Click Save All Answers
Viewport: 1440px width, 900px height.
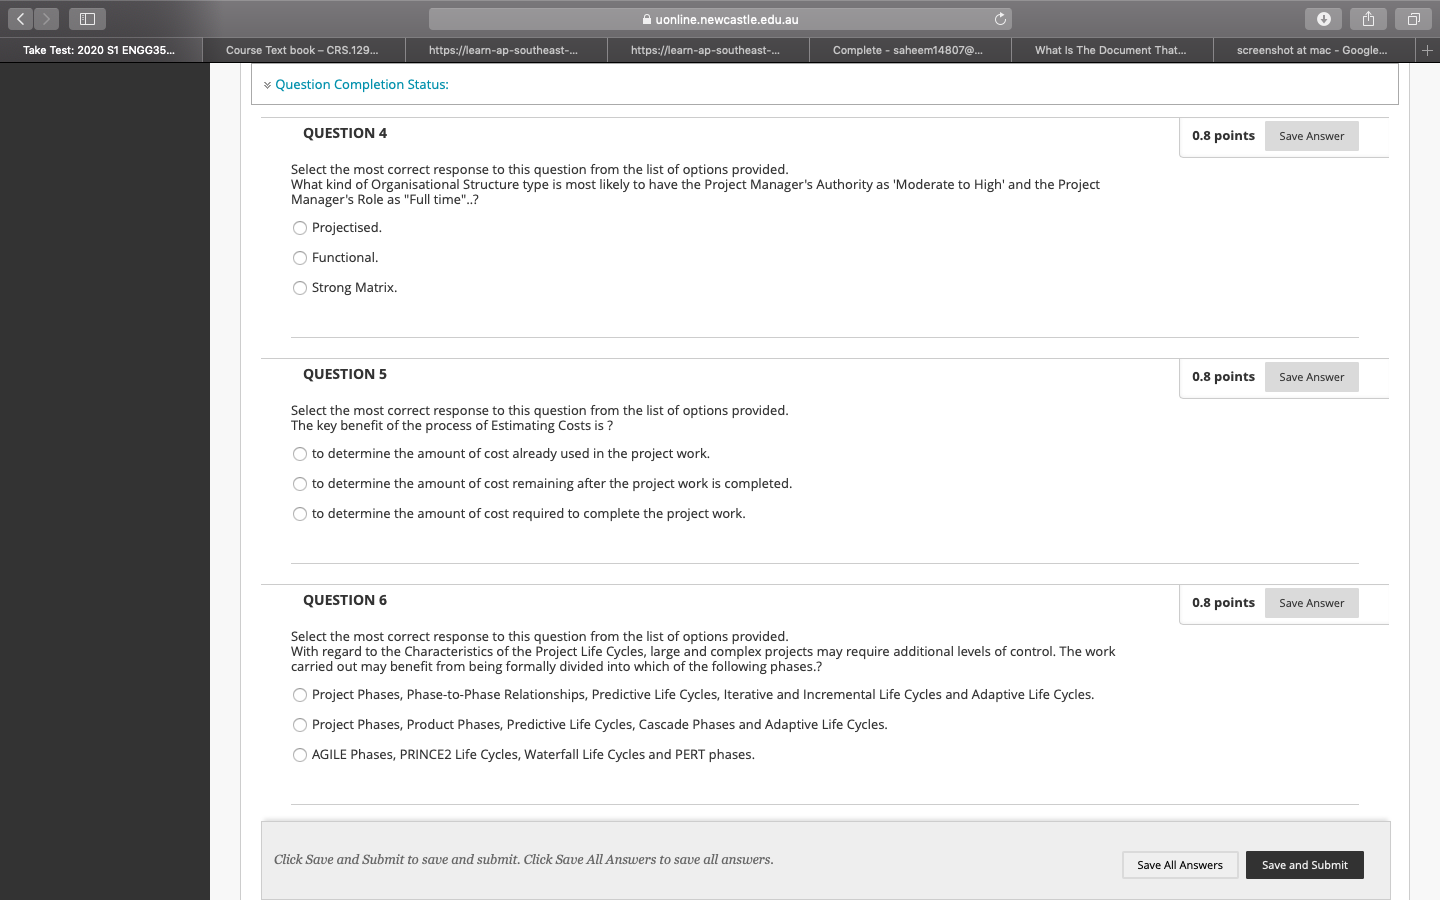1180,864
